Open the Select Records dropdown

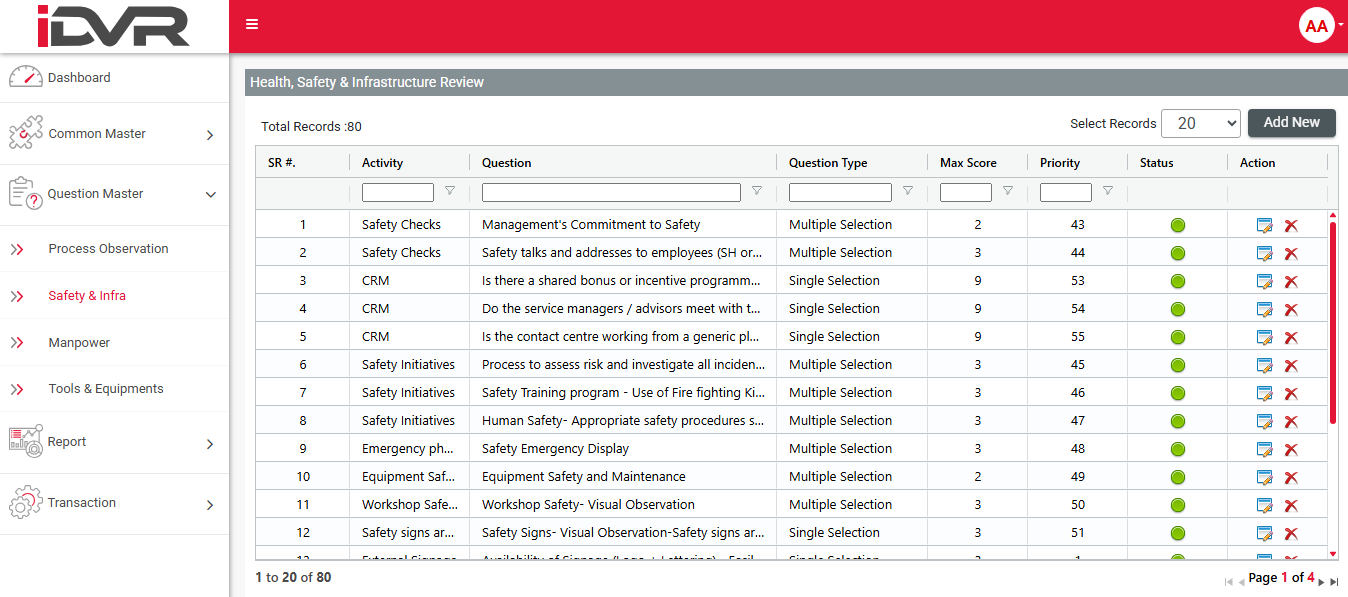pos(1200,123)
